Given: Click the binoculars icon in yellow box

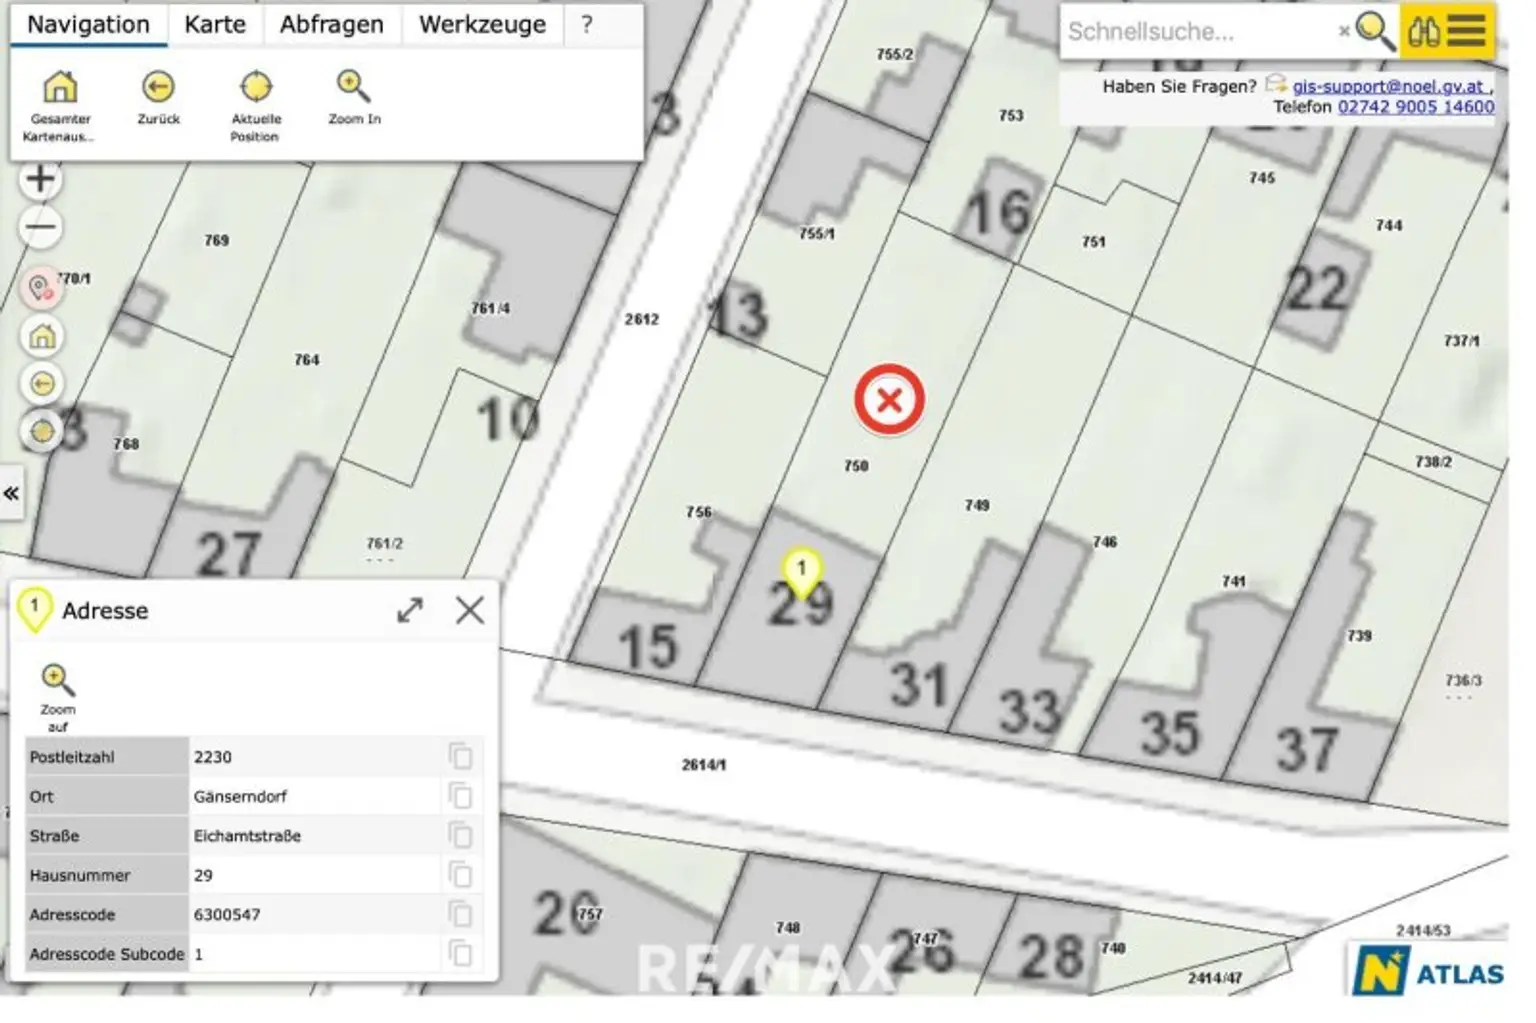Looking at the screenshot, I should click(x=1424, y=31).
